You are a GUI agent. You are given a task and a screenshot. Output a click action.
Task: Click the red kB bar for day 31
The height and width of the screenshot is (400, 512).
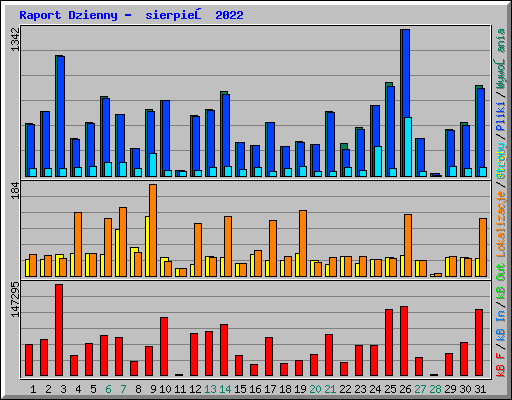[479, 343]
